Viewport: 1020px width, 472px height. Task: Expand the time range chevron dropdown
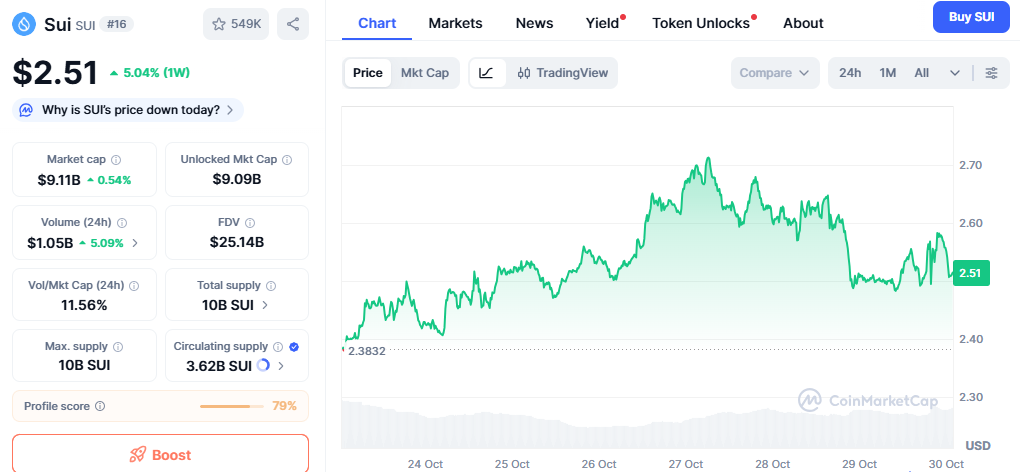(955, 73)
